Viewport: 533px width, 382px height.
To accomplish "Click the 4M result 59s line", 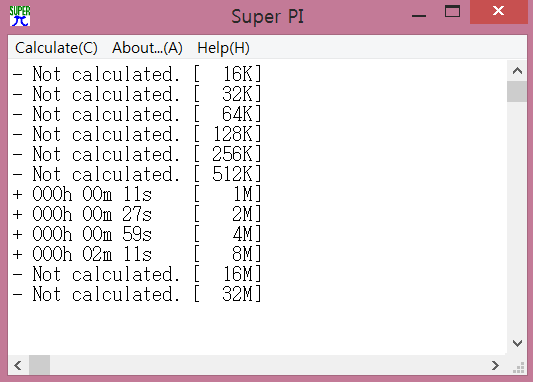I will 137,234.
